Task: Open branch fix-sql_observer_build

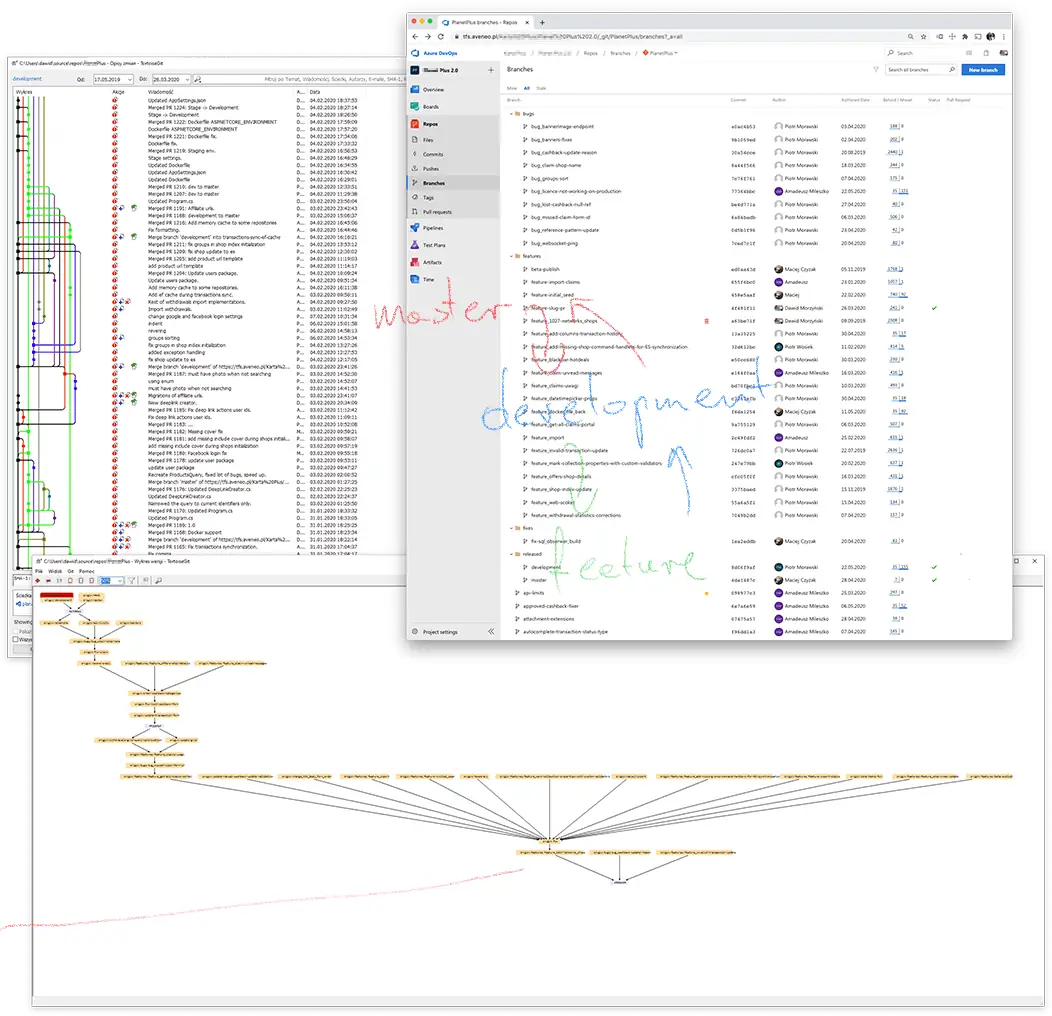Action: (556, 541)
